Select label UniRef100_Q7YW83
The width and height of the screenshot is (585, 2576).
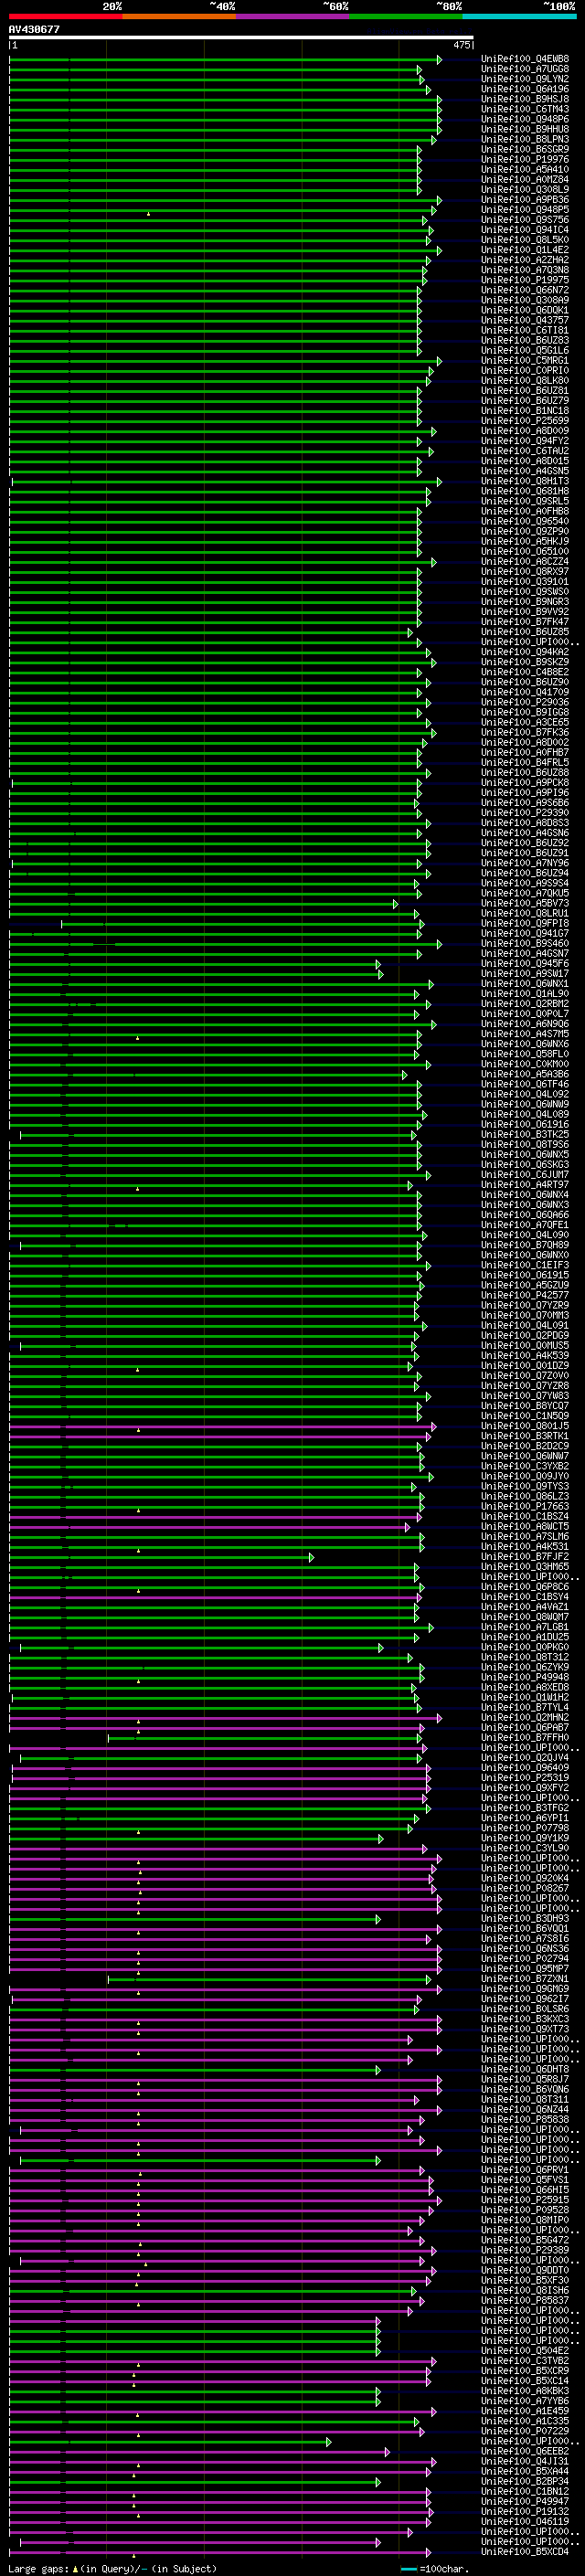tap(525, 1397)
